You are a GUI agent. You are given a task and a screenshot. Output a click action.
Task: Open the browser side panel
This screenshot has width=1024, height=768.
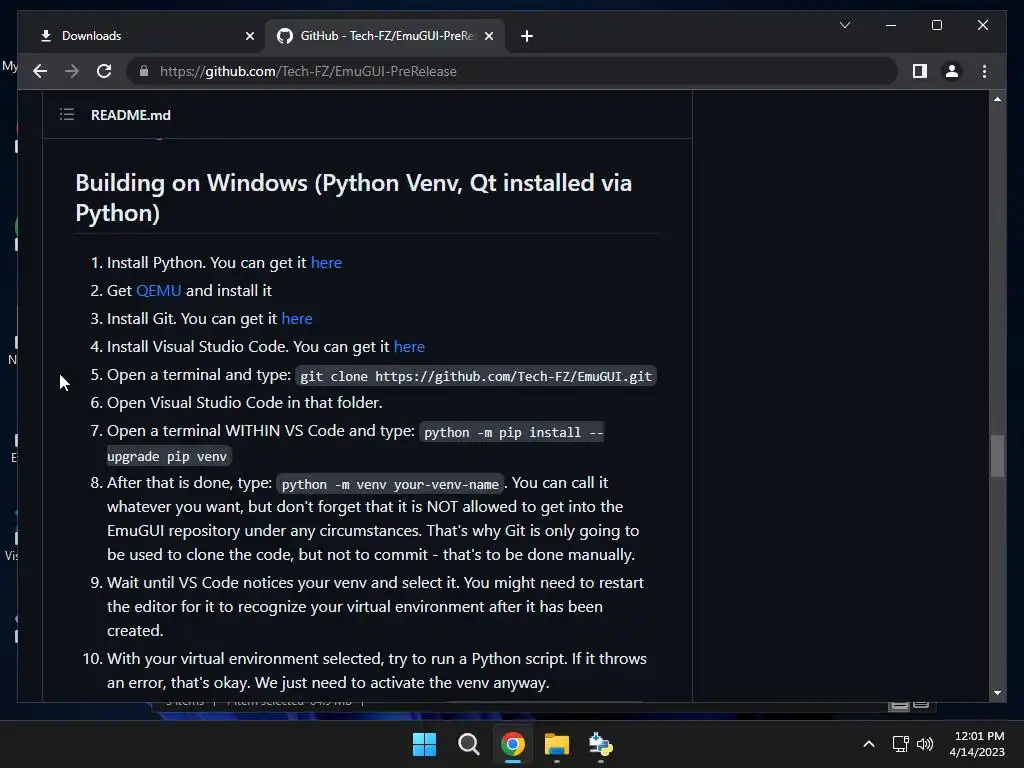tap(920, 71)
